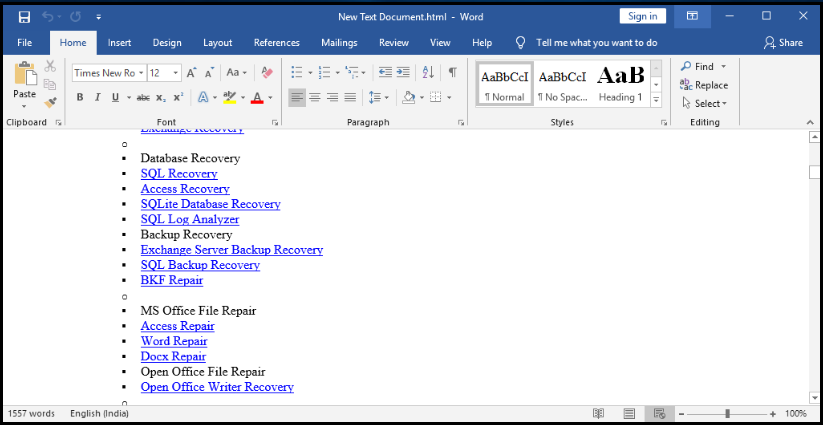The width and height of the screenshot is (823, 425).
Task: Toggle Bold formatting
Action: (80, 97)
